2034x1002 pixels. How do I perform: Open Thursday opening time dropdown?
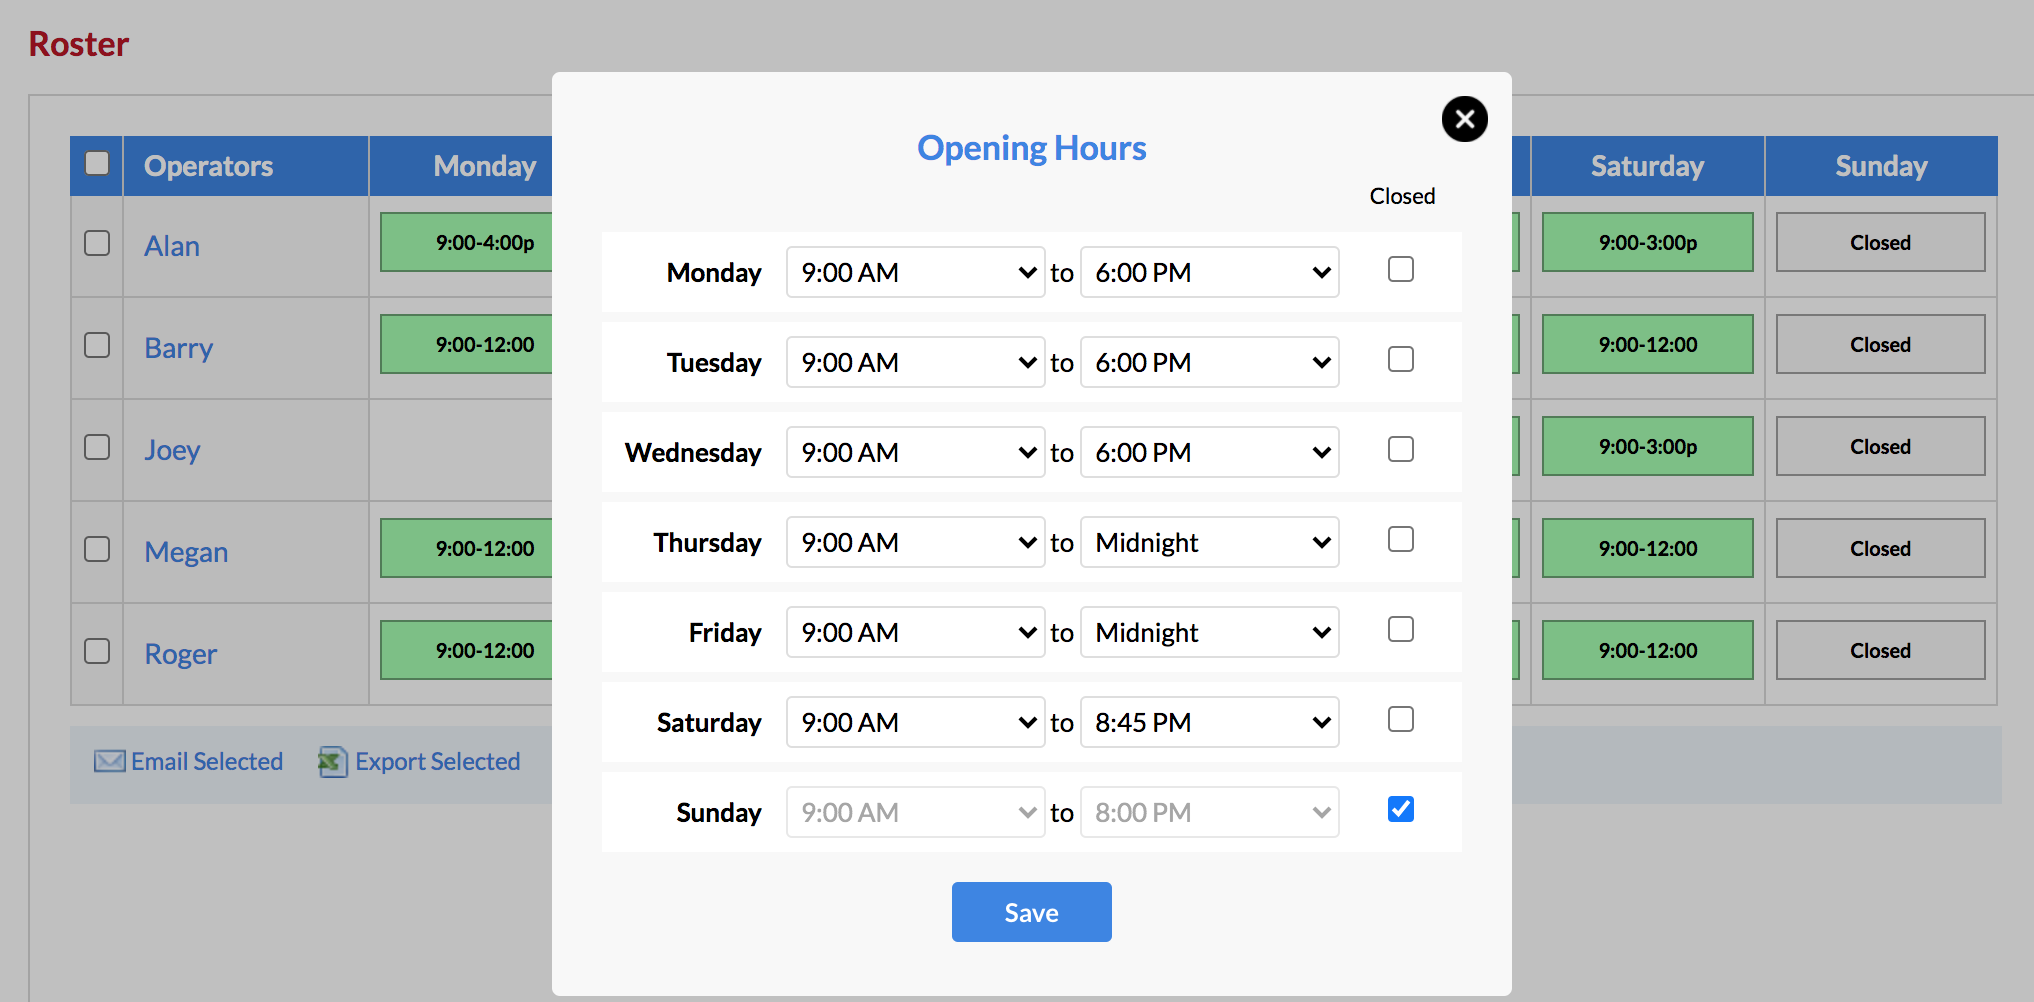915,542
